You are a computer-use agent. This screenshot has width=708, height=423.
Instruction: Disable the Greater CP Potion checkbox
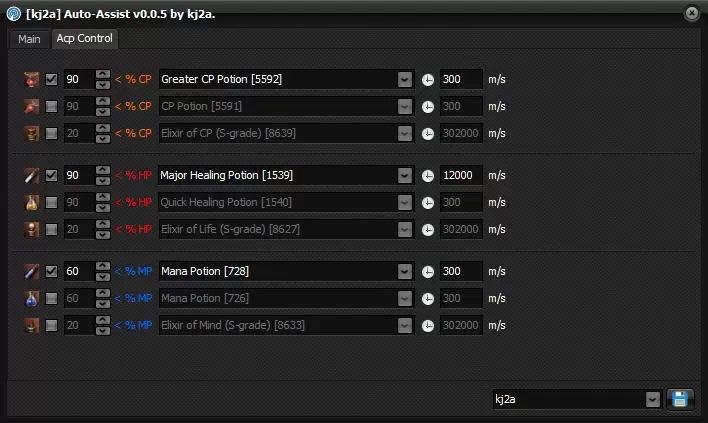coord(51,79)
